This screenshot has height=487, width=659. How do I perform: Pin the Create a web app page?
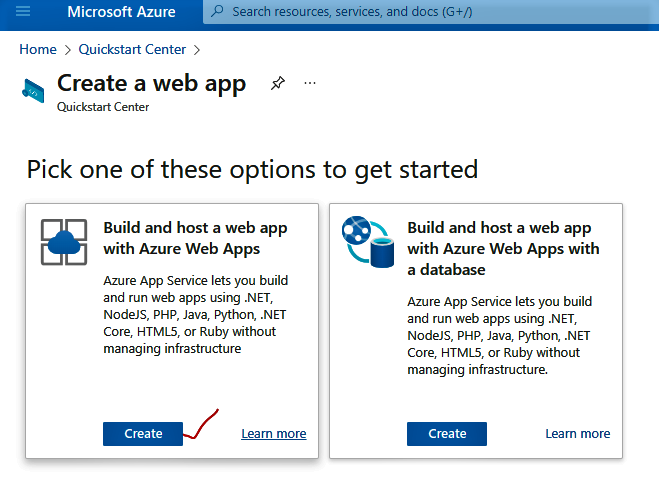click(x=277, y=84)
